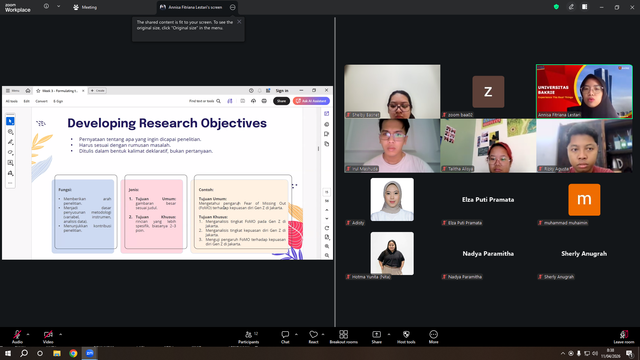Image resolution: width=640 pixels, height=360 pixels.
Task: Click Ask AI Assistant button
Action: [311, 101]
